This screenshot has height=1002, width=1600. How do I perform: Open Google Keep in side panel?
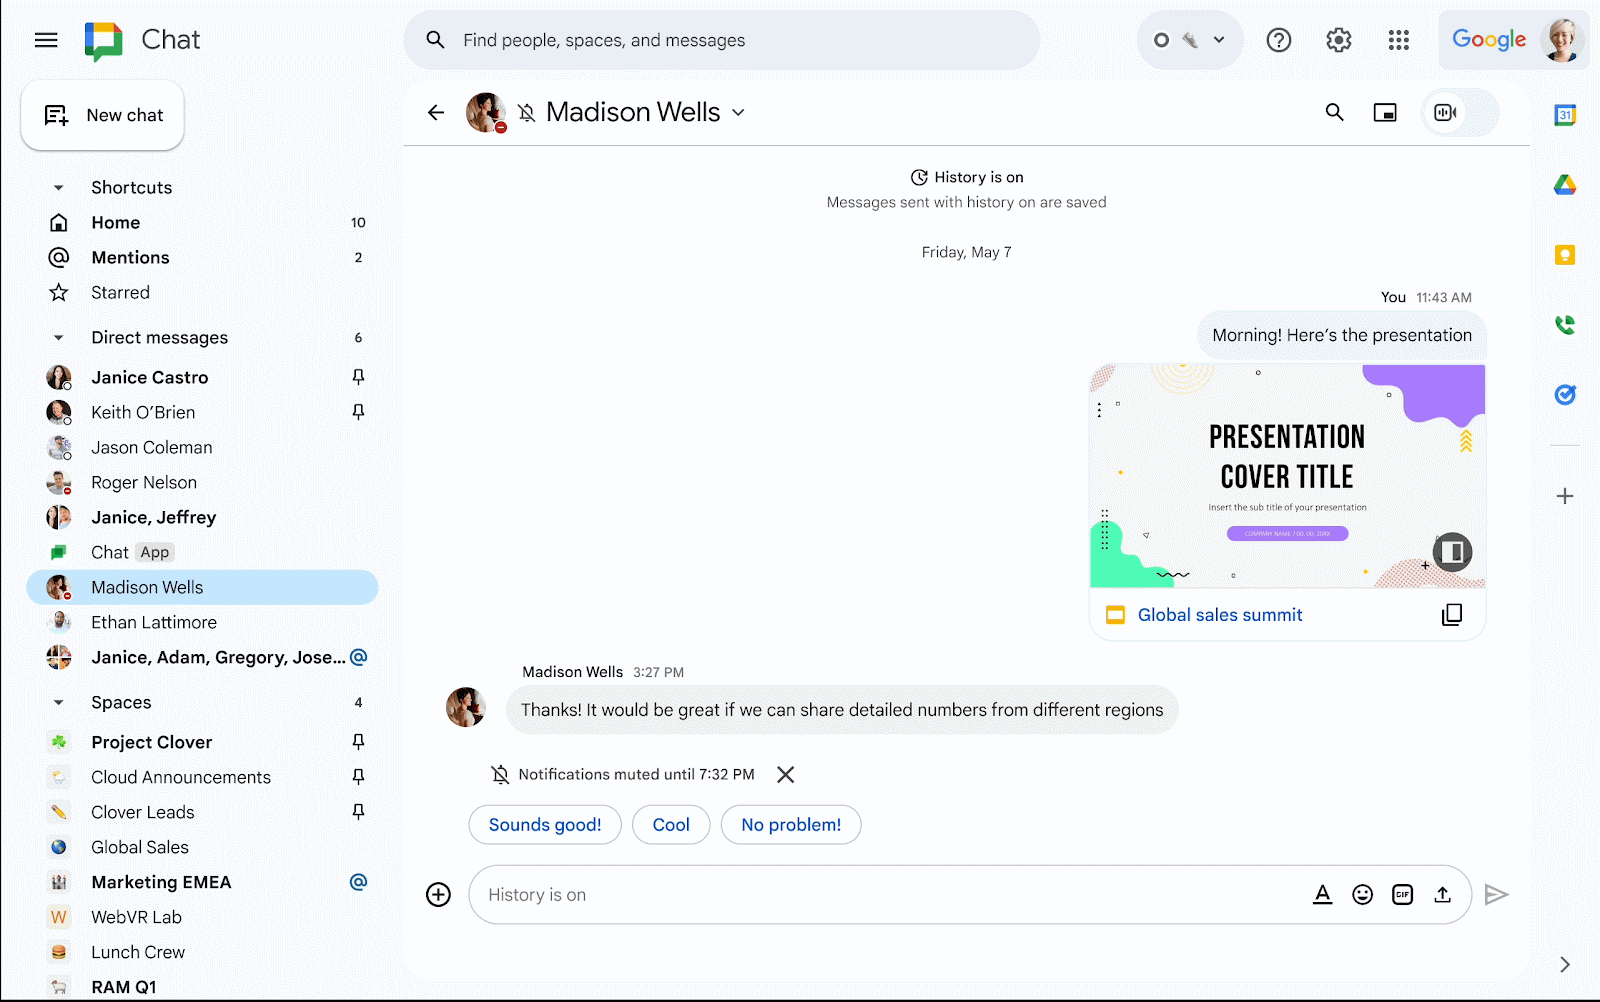click(1565, 255)
